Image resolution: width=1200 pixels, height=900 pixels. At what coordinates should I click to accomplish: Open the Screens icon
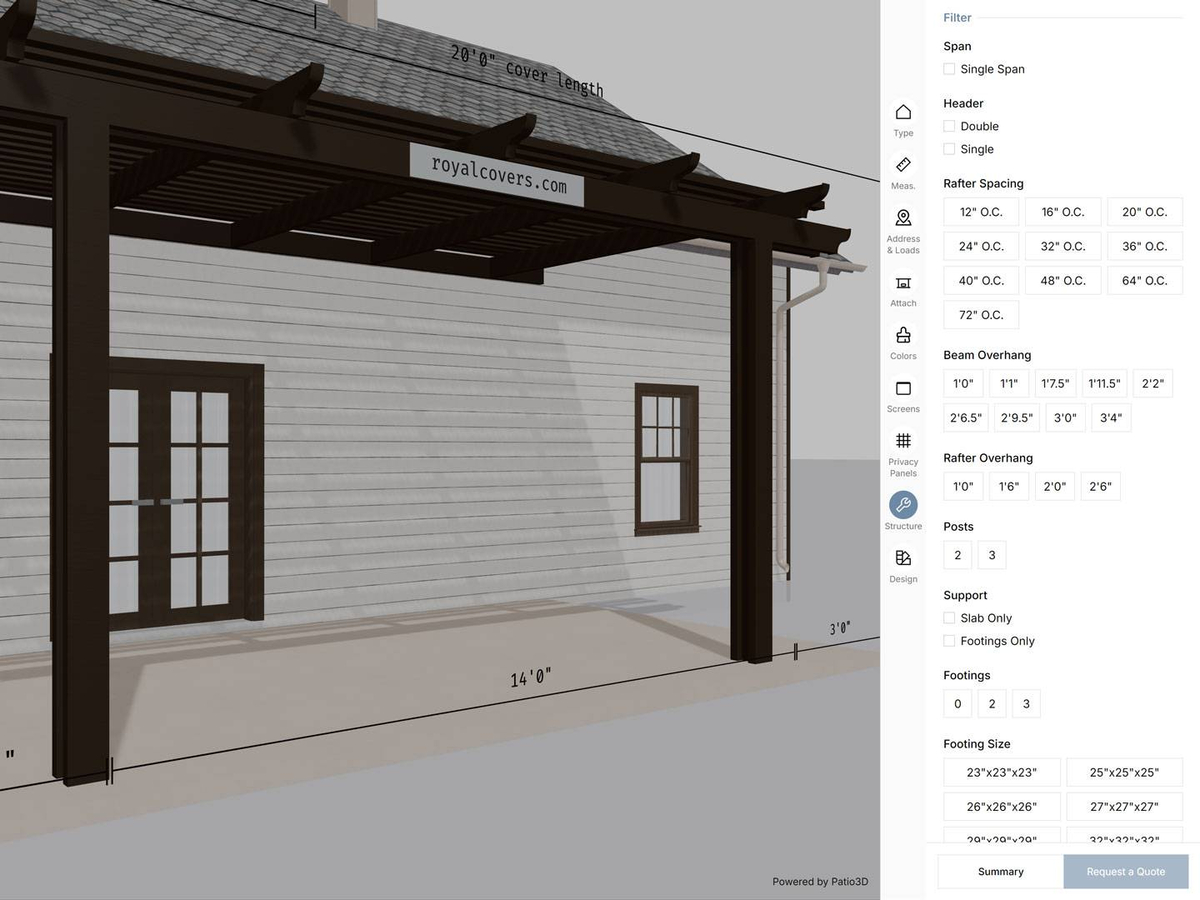pos(903,388)
